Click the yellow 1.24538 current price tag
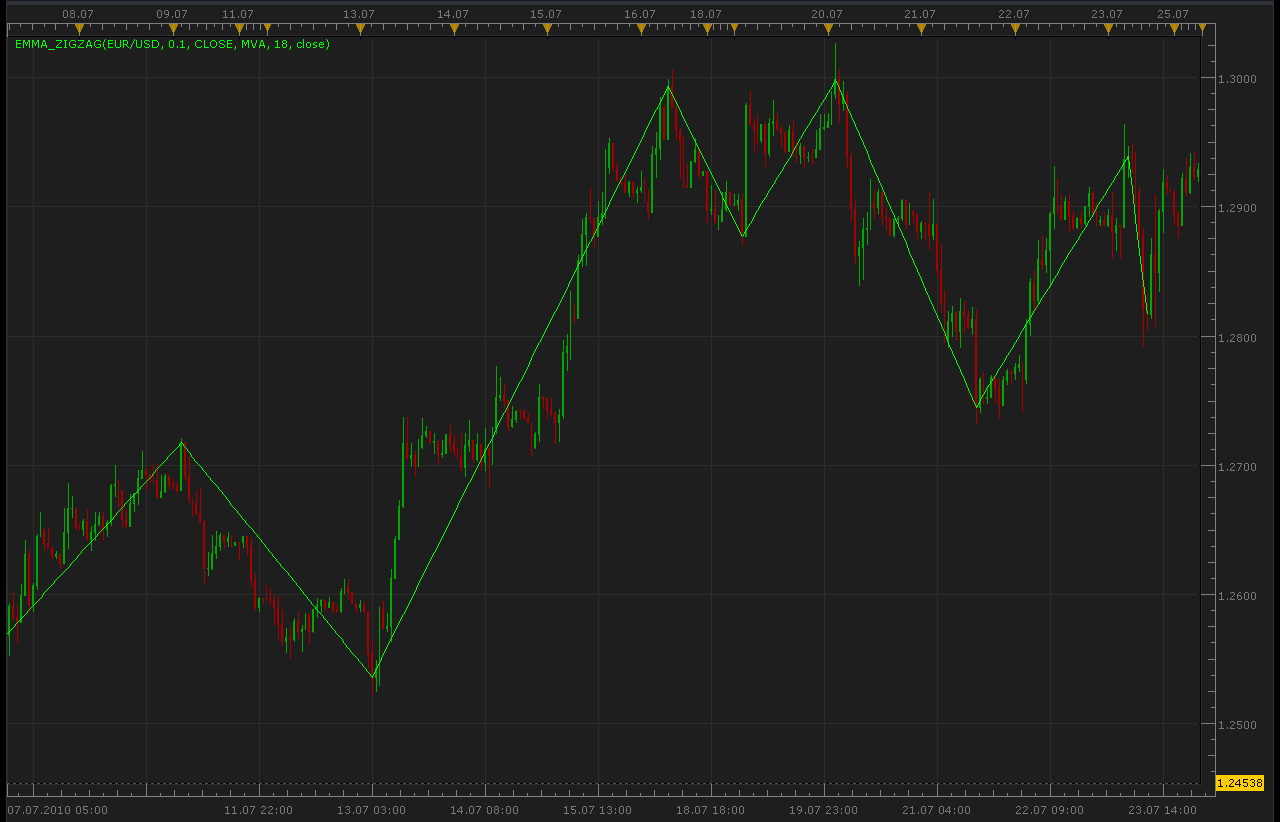 (1240, 783)
